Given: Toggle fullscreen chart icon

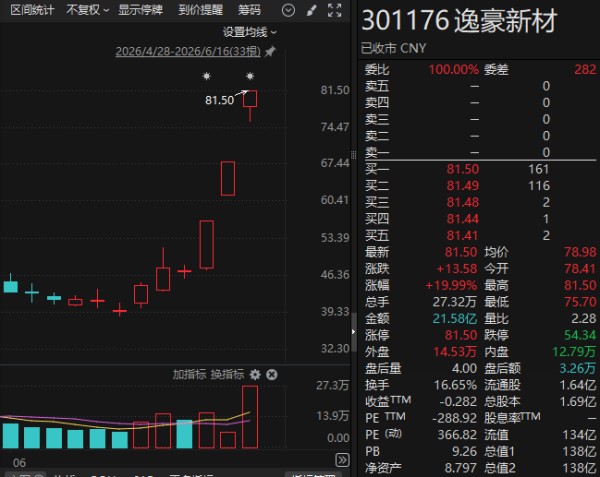Looking at the screenshot, I should (x=334, y=10).
